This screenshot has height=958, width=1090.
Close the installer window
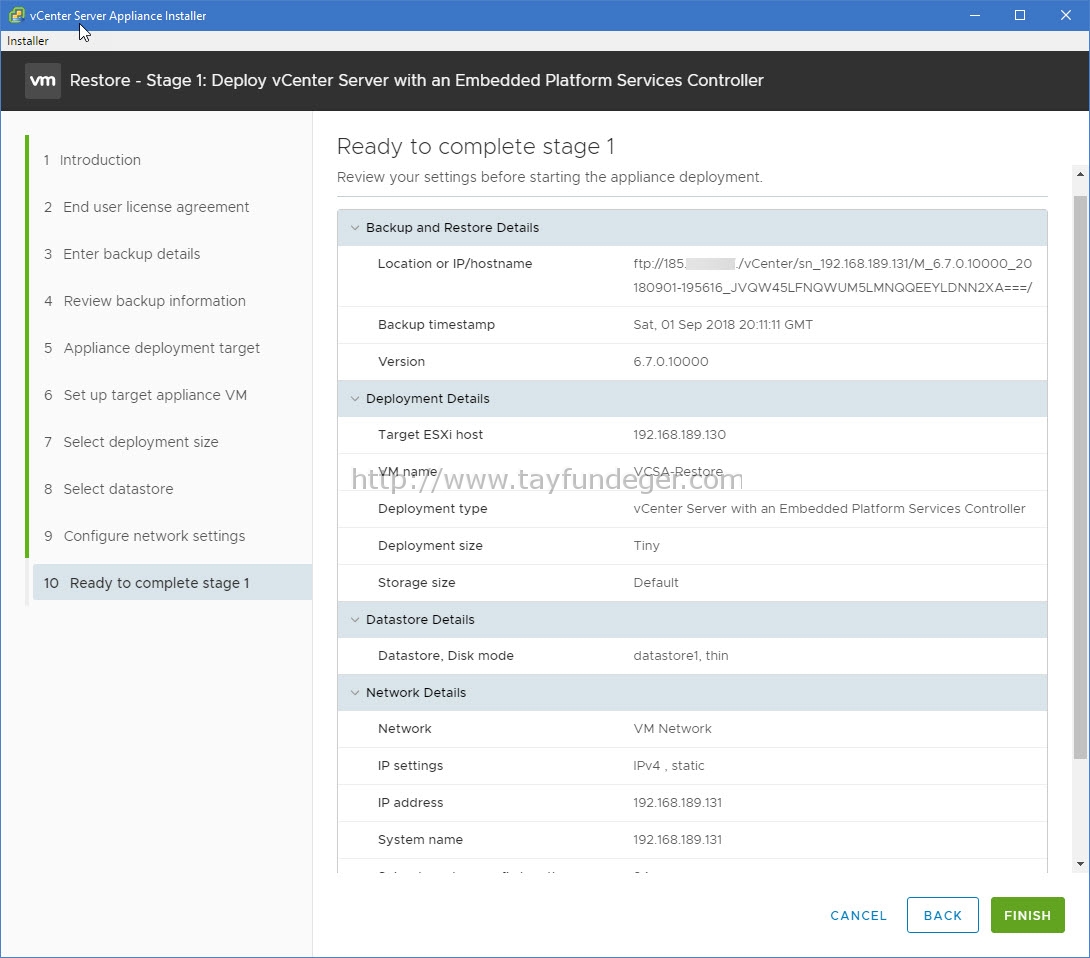point(1066,15)
